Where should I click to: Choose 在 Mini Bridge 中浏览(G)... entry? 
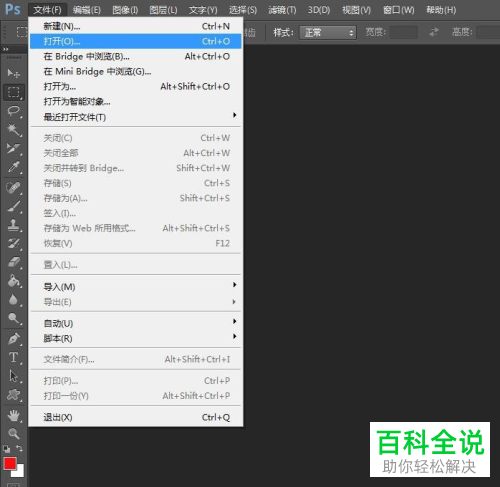point(135,71)
